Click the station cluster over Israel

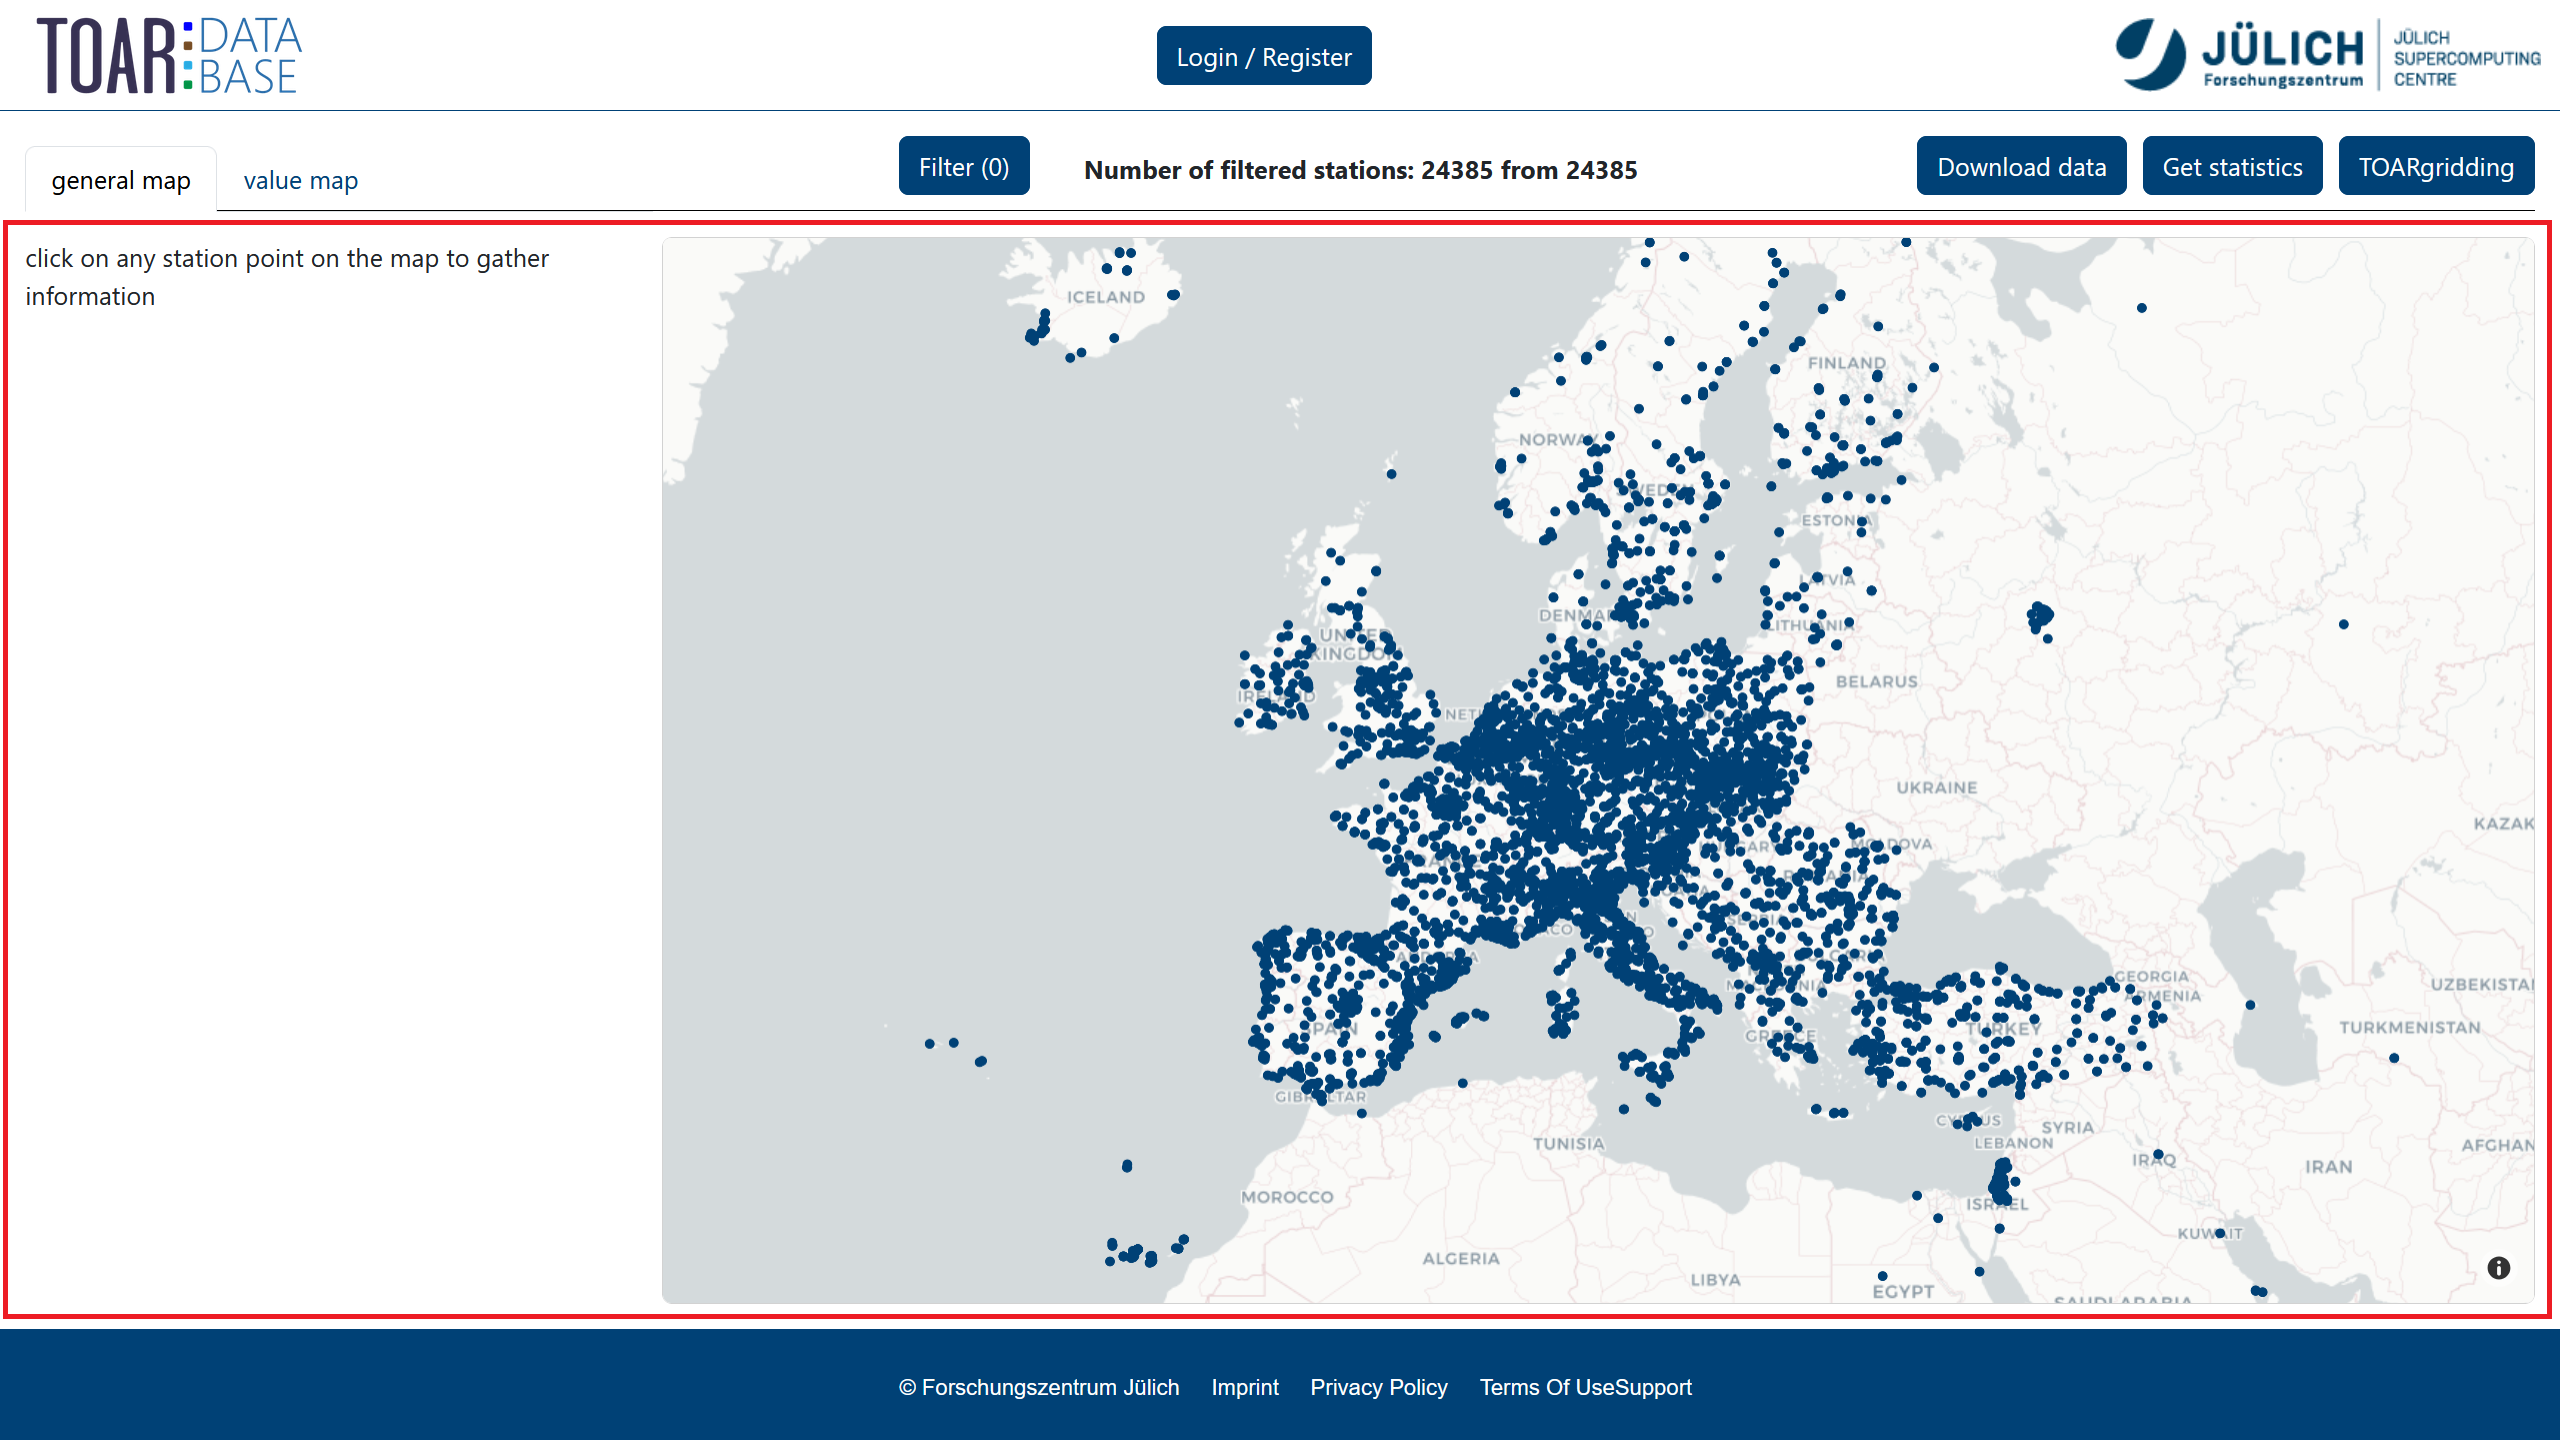point(2001,1183)
